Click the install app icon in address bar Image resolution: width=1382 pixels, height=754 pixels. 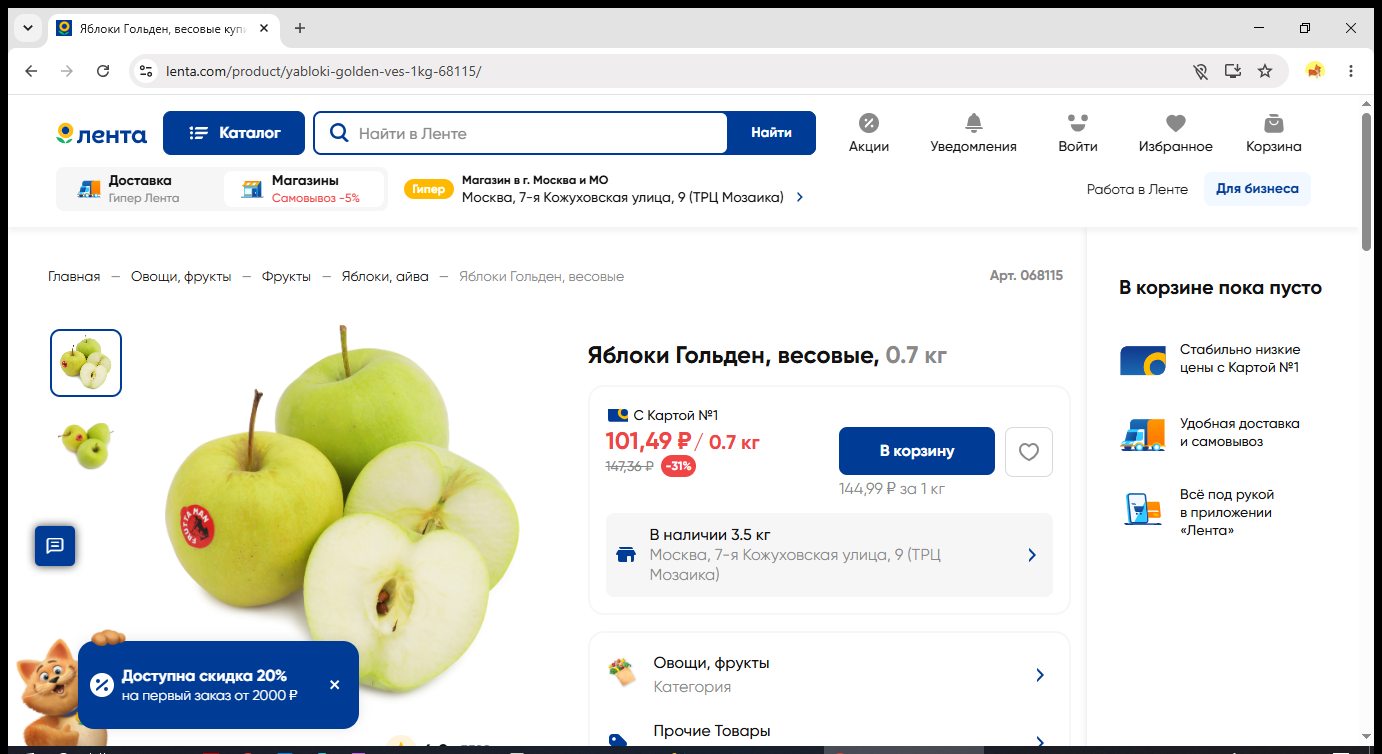point(1233,71)
